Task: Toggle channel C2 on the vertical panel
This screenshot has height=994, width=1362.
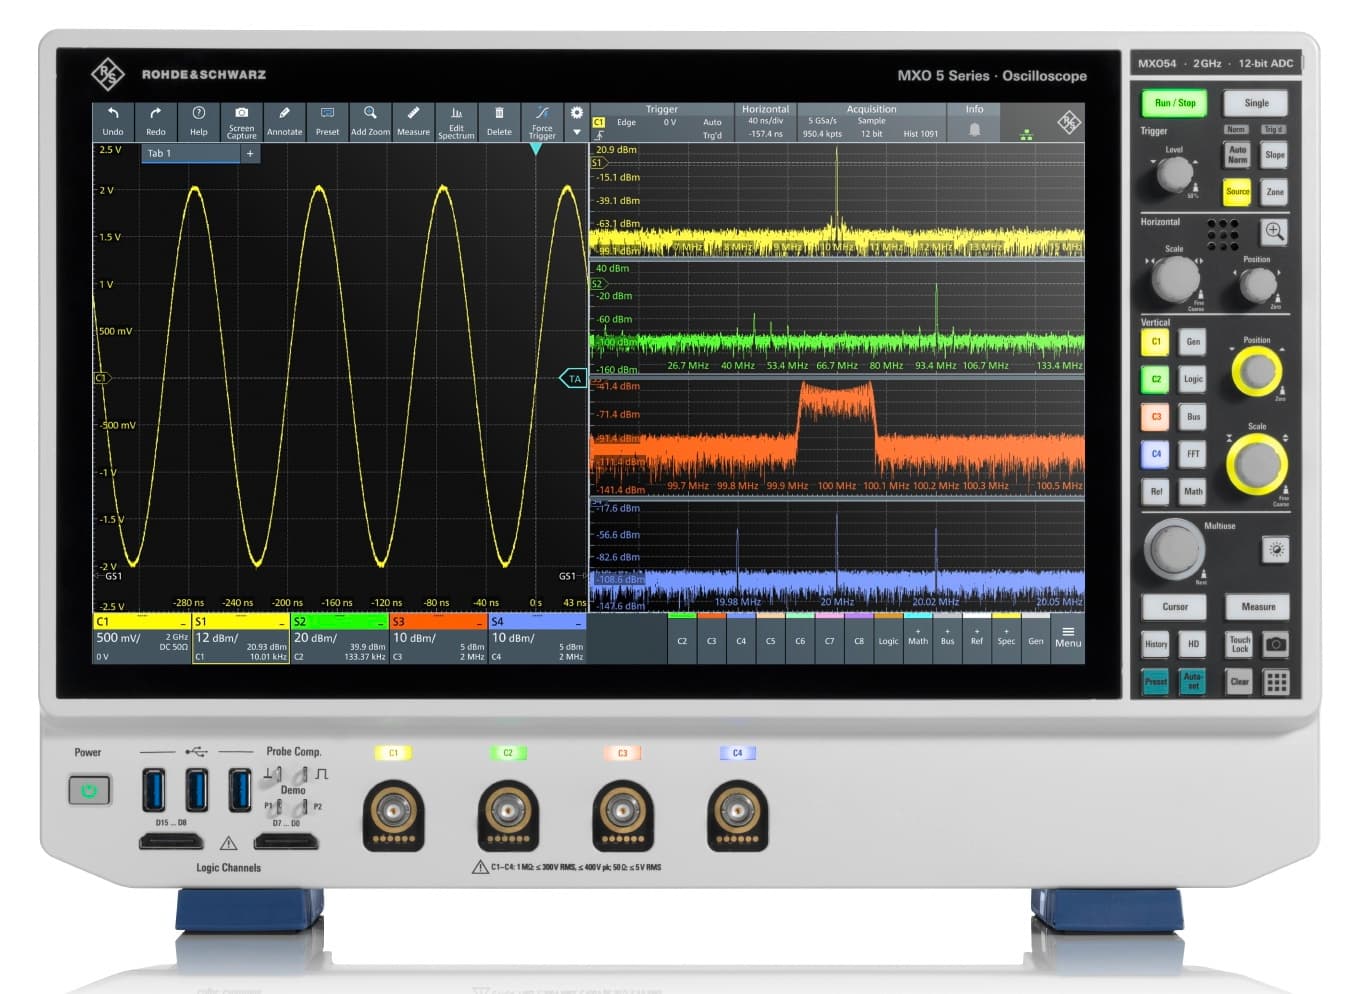Action: pos(1155,379)
